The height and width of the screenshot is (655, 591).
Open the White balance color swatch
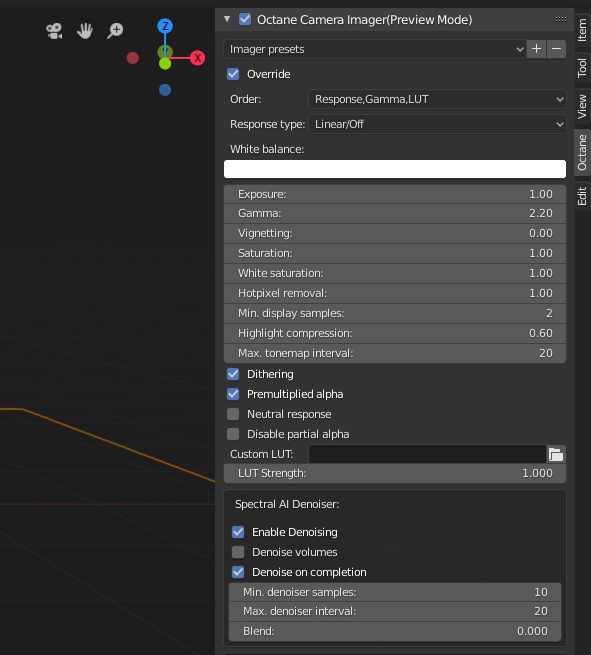coord(395,169)
